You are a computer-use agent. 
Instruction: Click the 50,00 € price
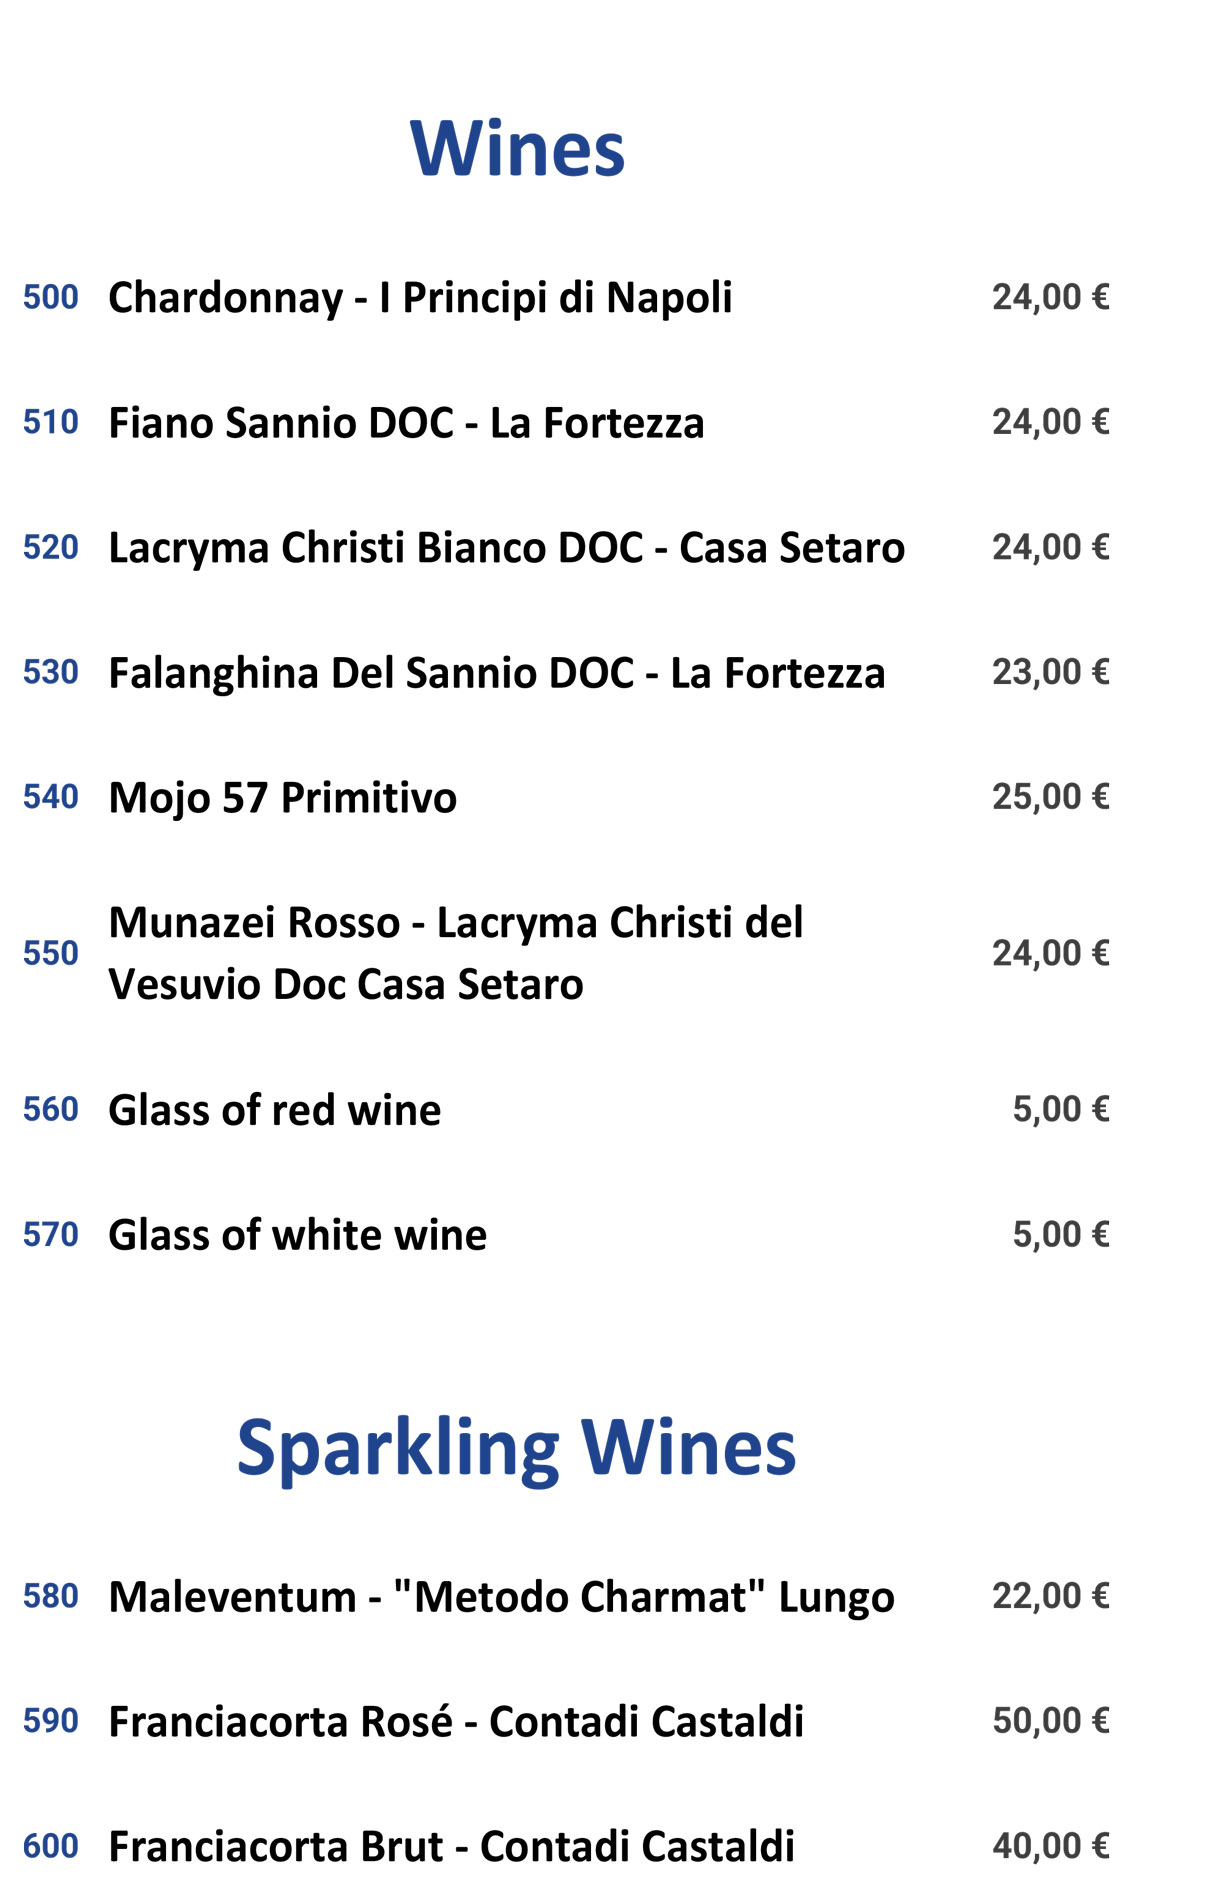pos(1050,1721)
